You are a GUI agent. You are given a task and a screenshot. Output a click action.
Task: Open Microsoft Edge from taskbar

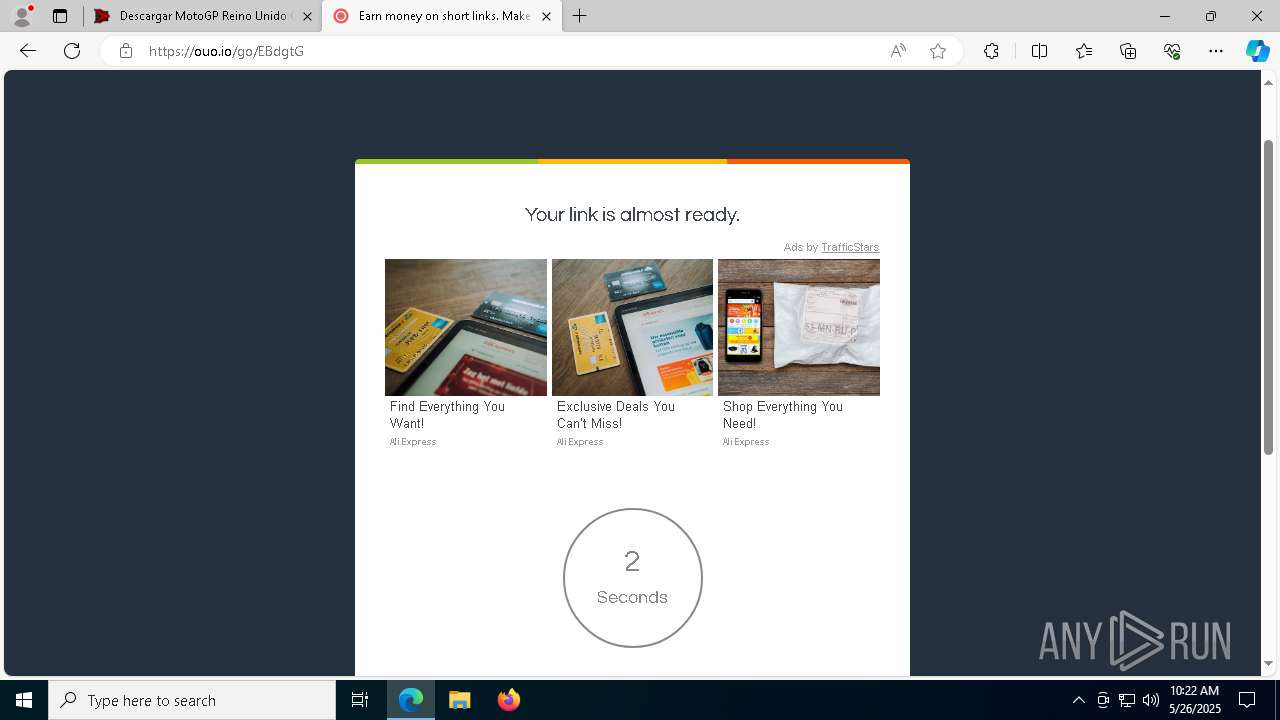pos(411,700)
